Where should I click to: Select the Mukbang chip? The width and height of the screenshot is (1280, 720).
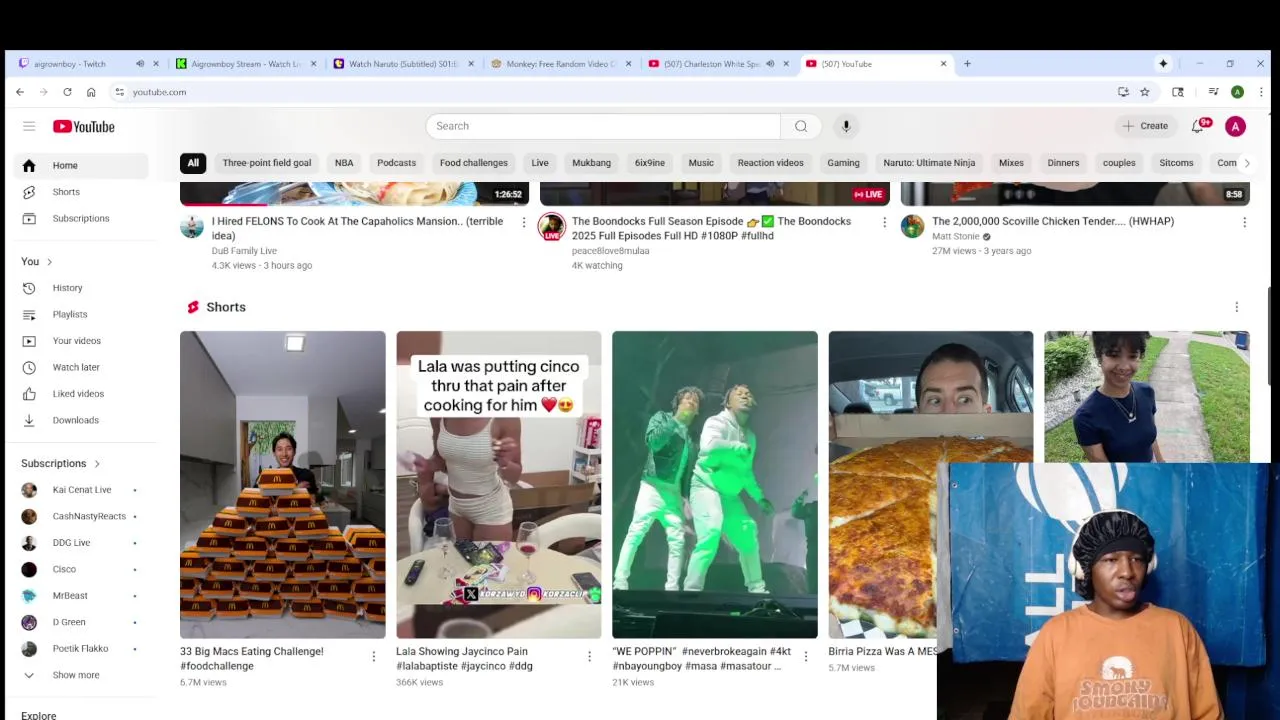click(x=591, y=163)
